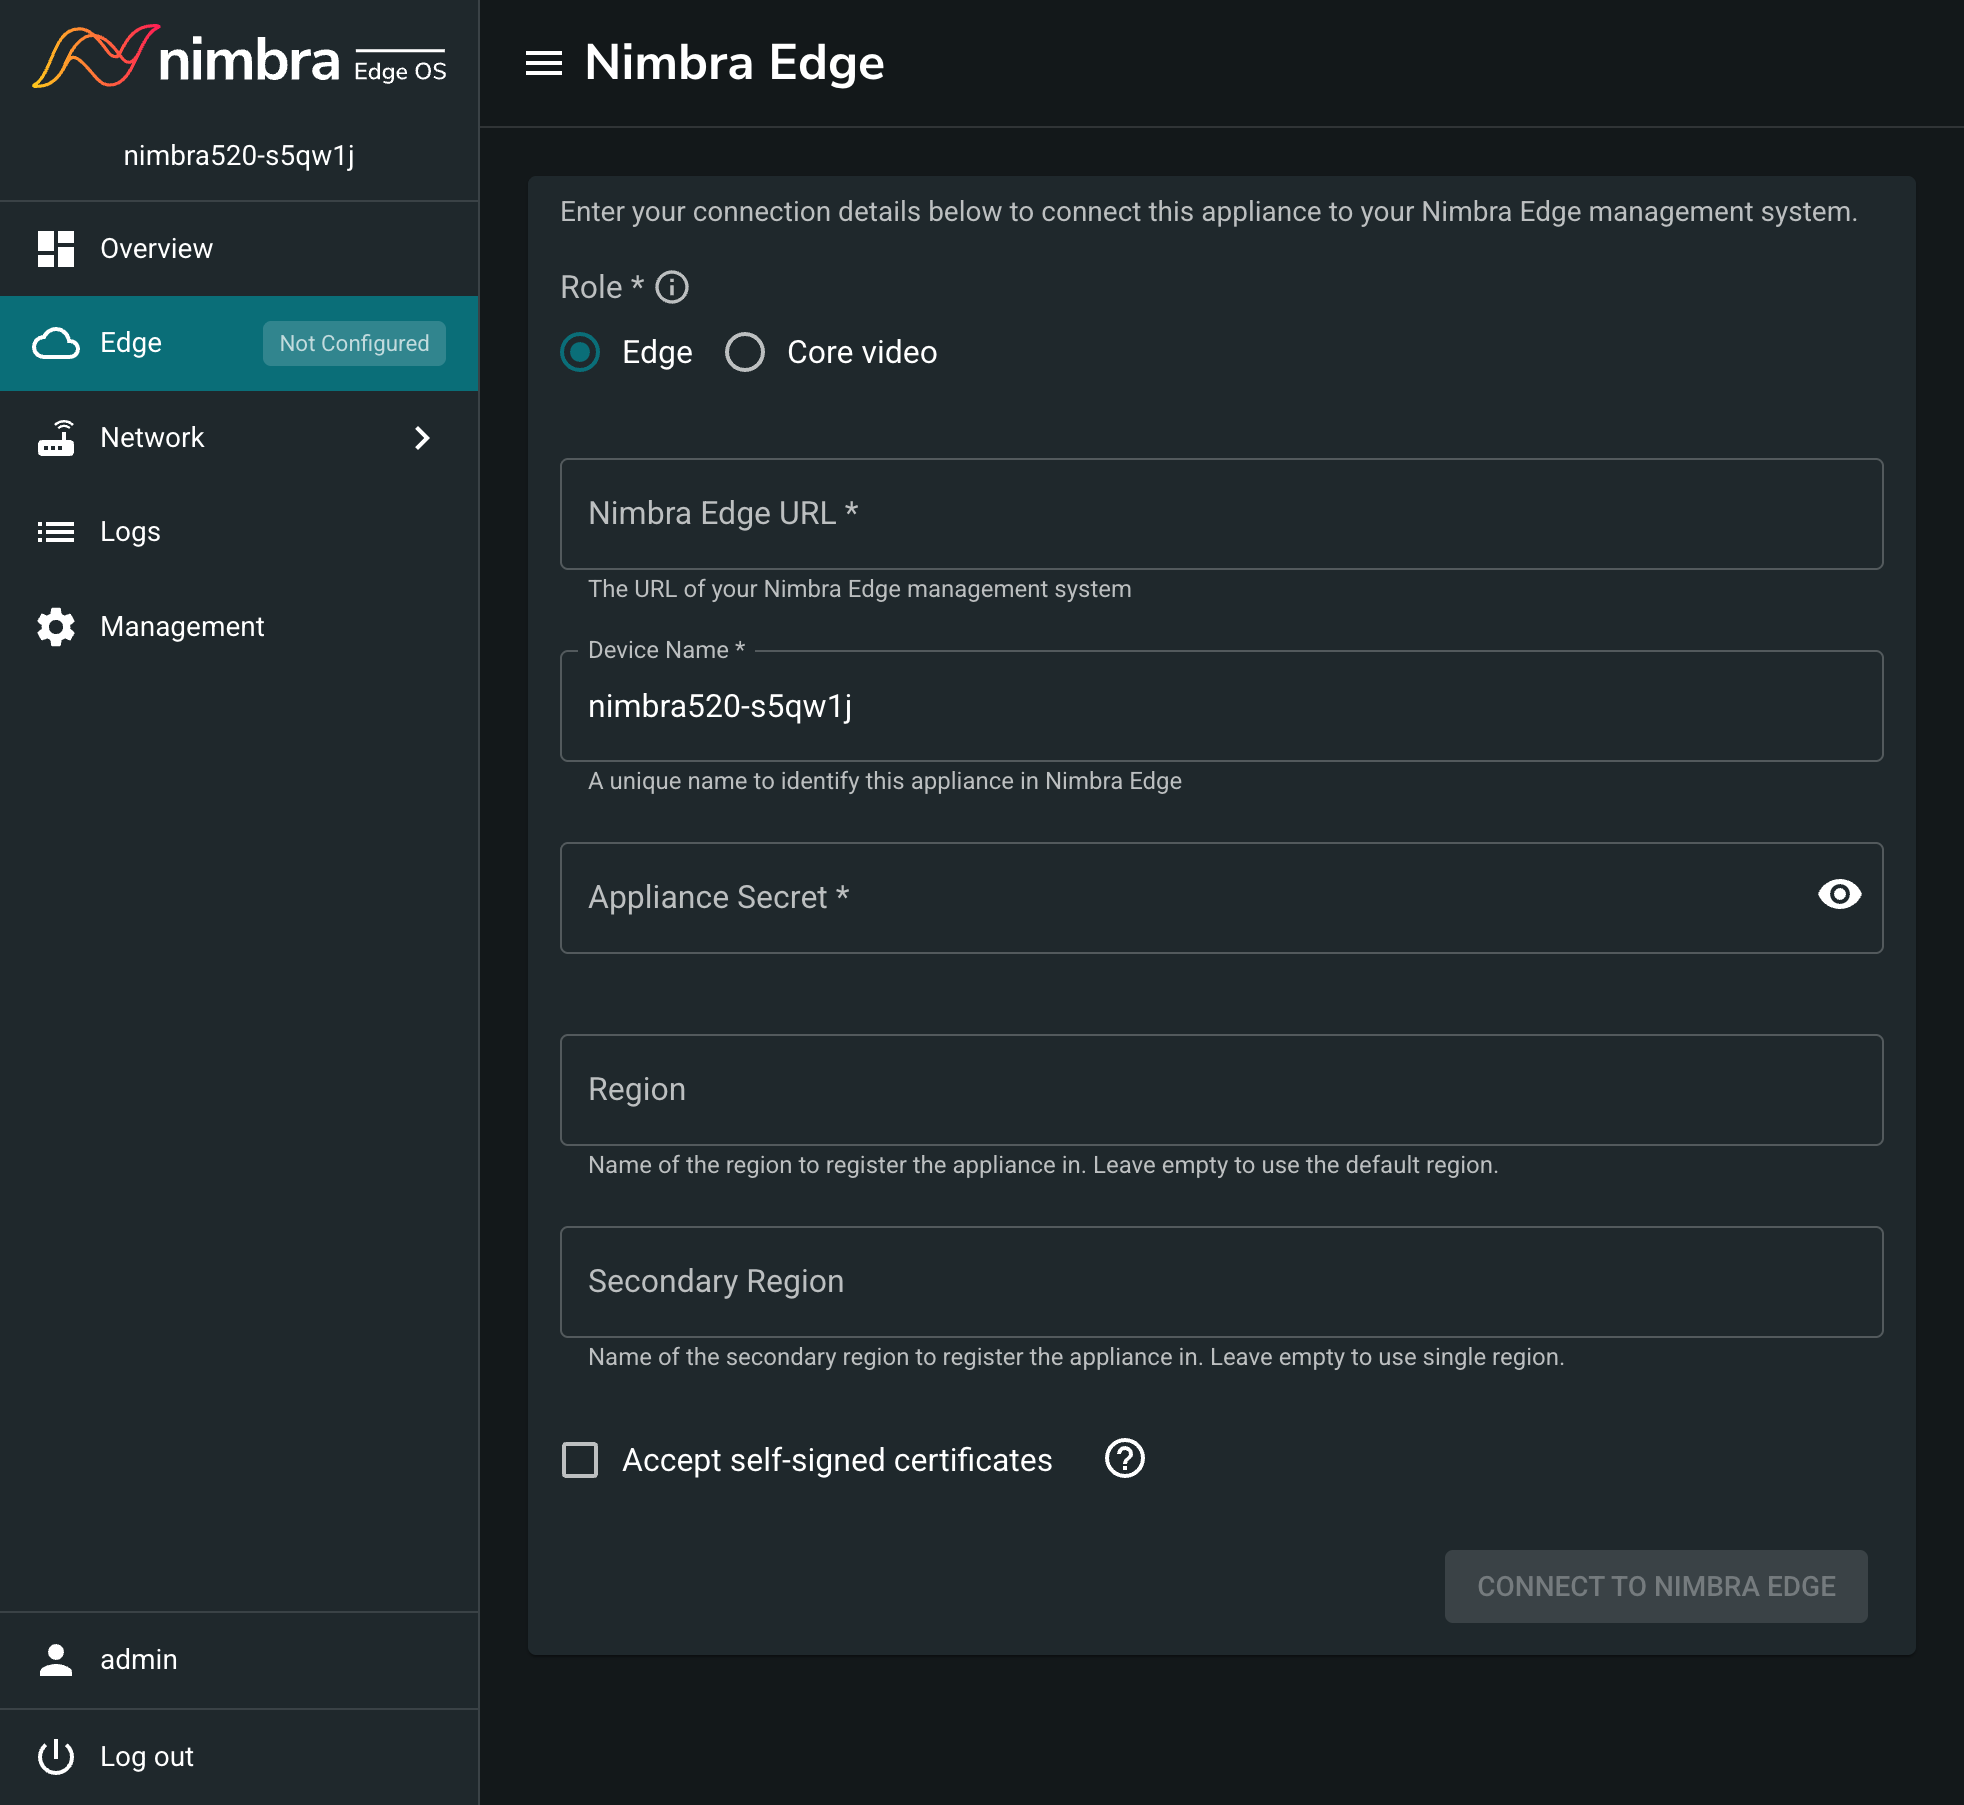Open help icon for self-signed certificates

[x=1125, y=1459]
